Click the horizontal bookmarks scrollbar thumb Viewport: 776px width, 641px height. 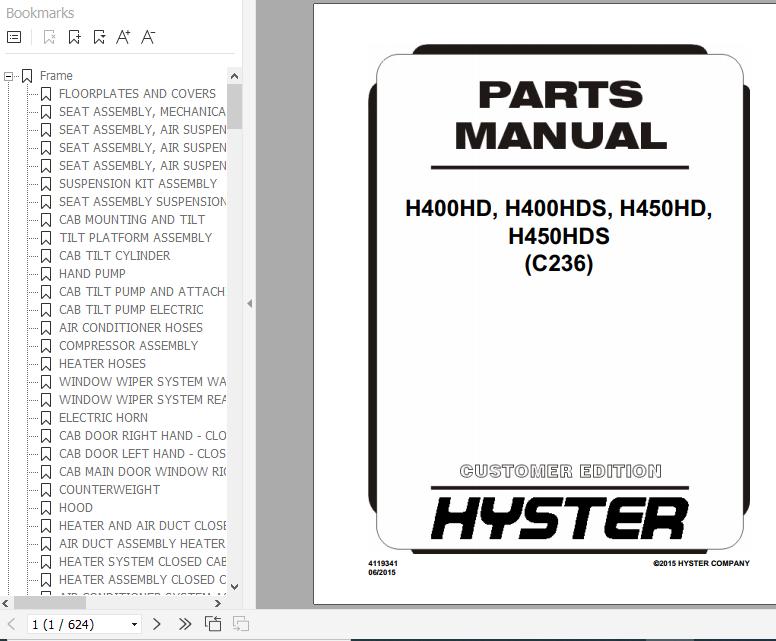tap(49, 603)
